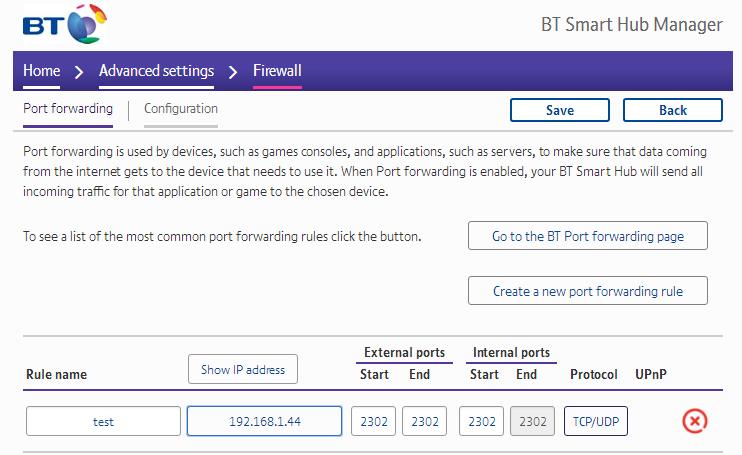Go to Home in breadcrumb
The image size is (742, 455).
[42, 71]
